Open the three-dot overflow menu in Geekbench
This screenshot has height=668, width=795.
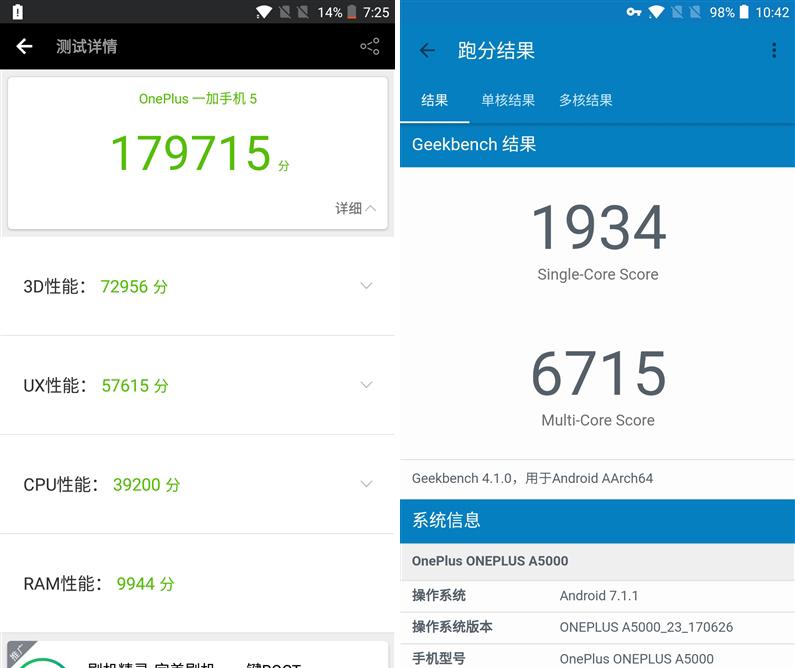[x=774, y=50]
